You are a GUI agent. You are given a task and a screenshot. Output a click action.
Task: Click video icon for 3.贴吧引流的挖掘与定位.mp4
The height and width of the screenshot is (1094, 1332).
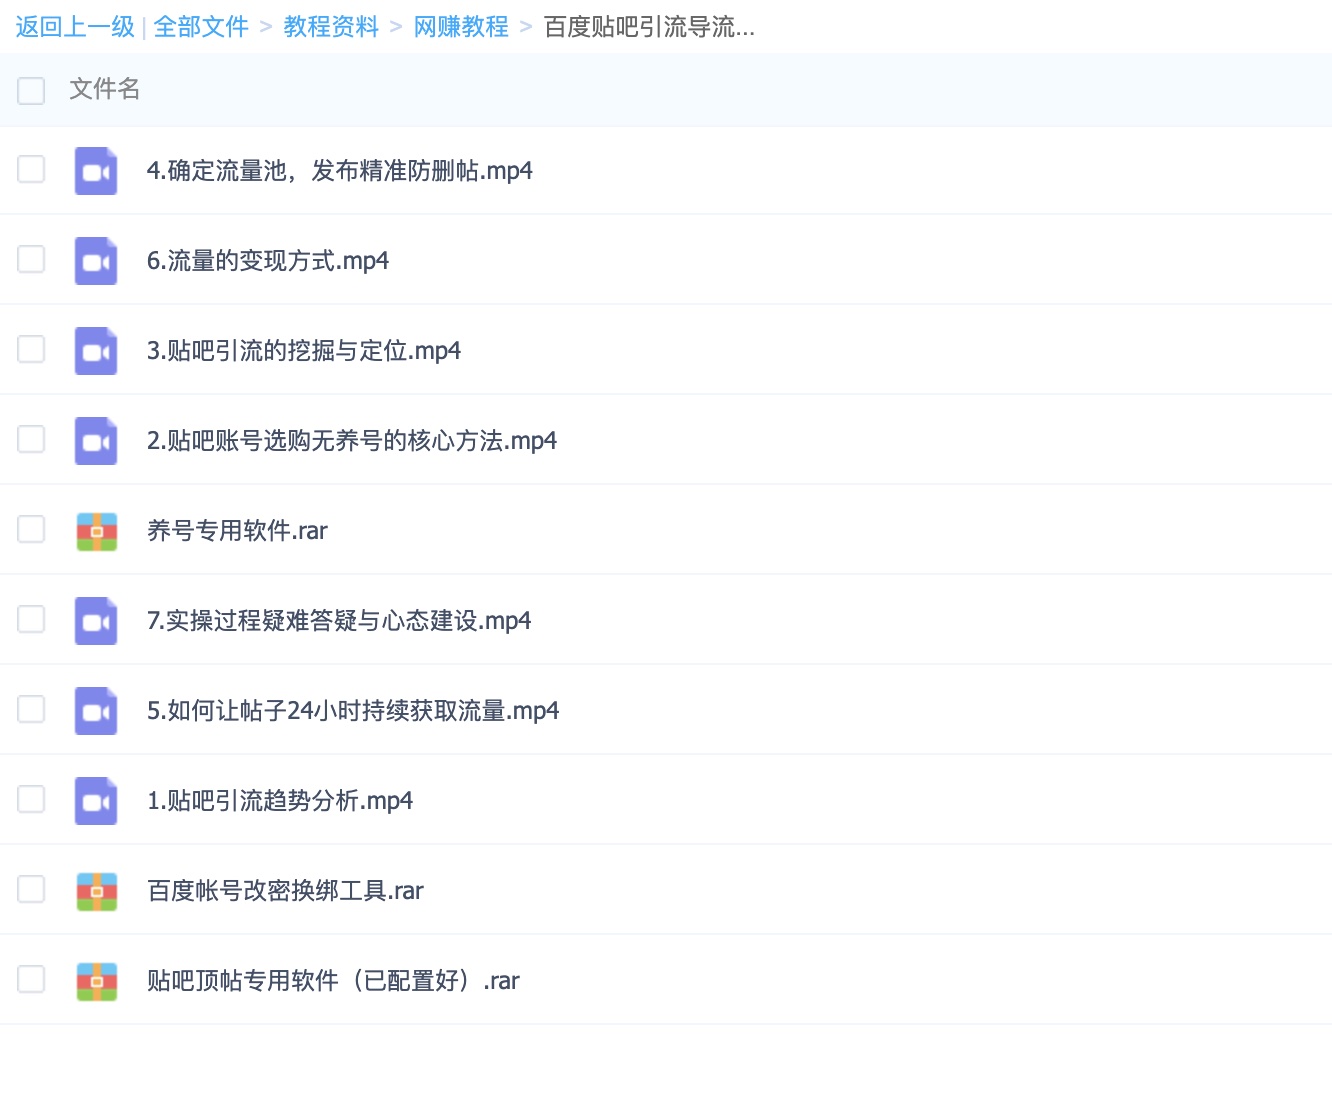(x=96, y=351)
